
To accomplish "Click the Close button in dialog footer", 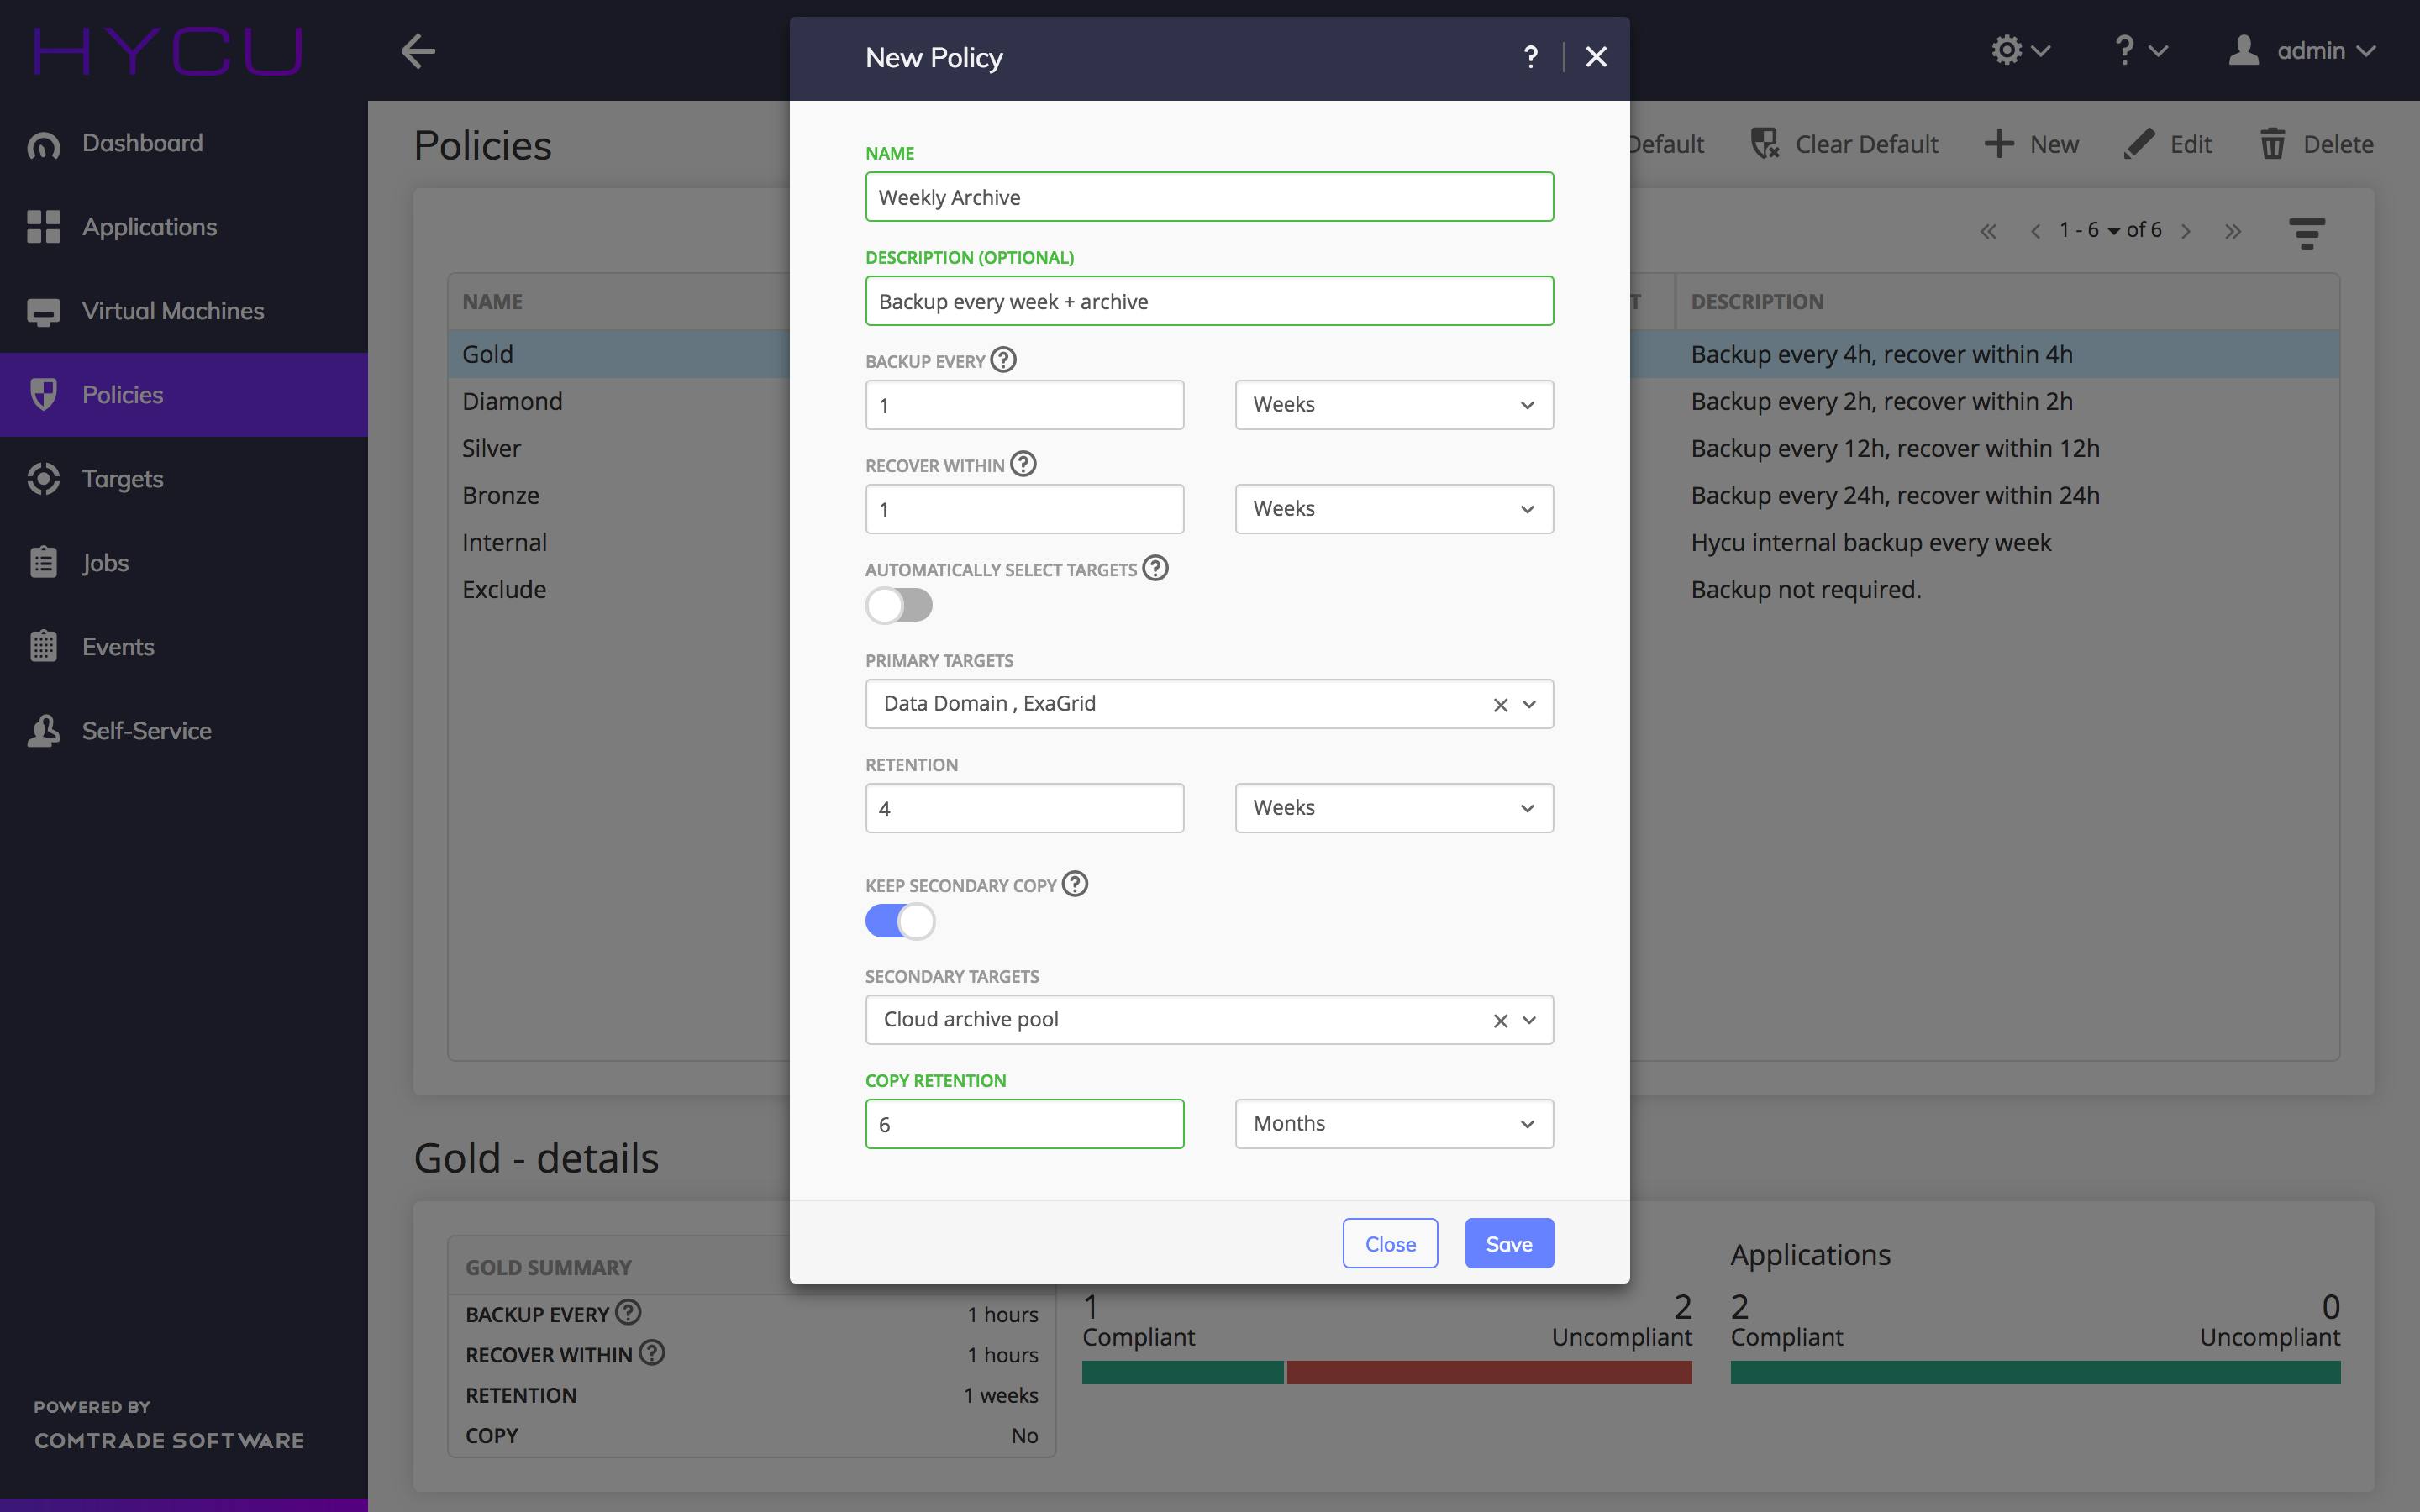I will [1389, 1244].
